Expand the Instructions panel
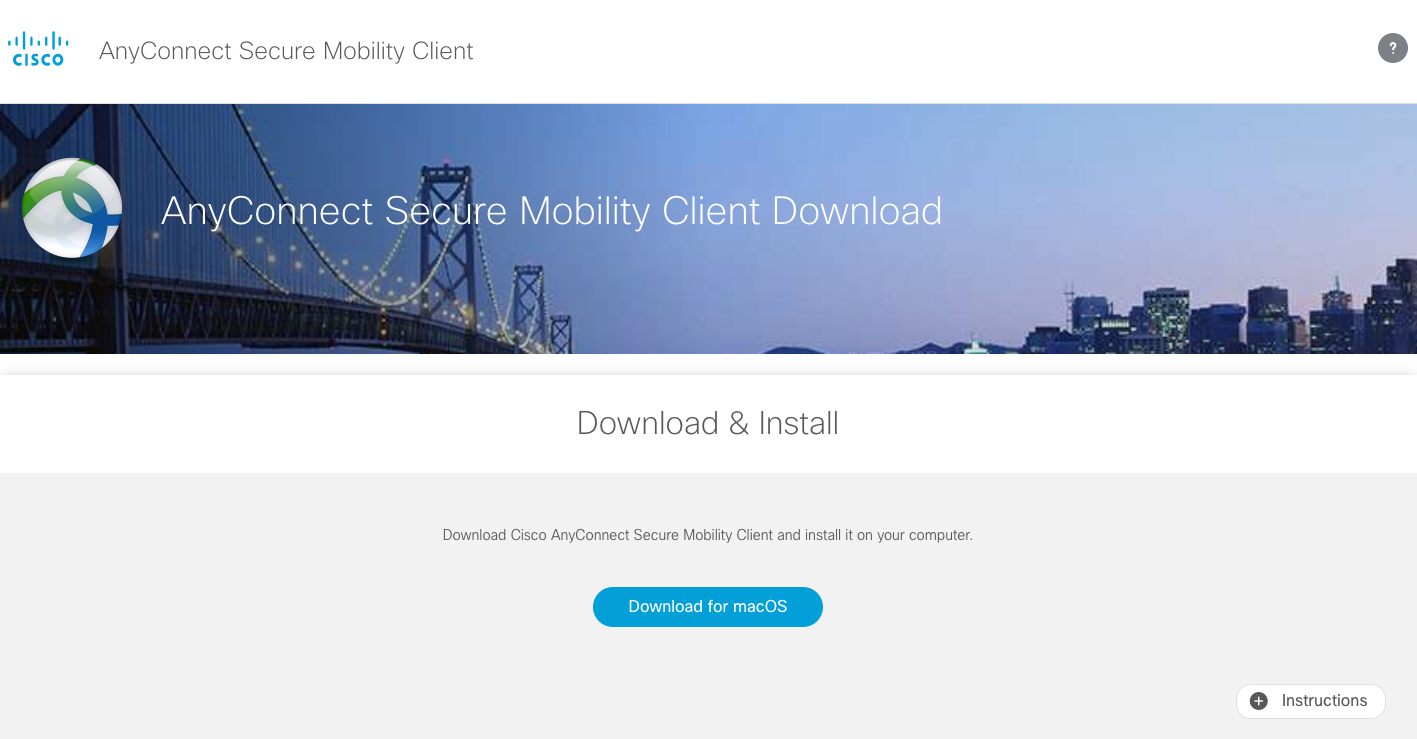The image size is (1417, 739). pos(1310,701)
